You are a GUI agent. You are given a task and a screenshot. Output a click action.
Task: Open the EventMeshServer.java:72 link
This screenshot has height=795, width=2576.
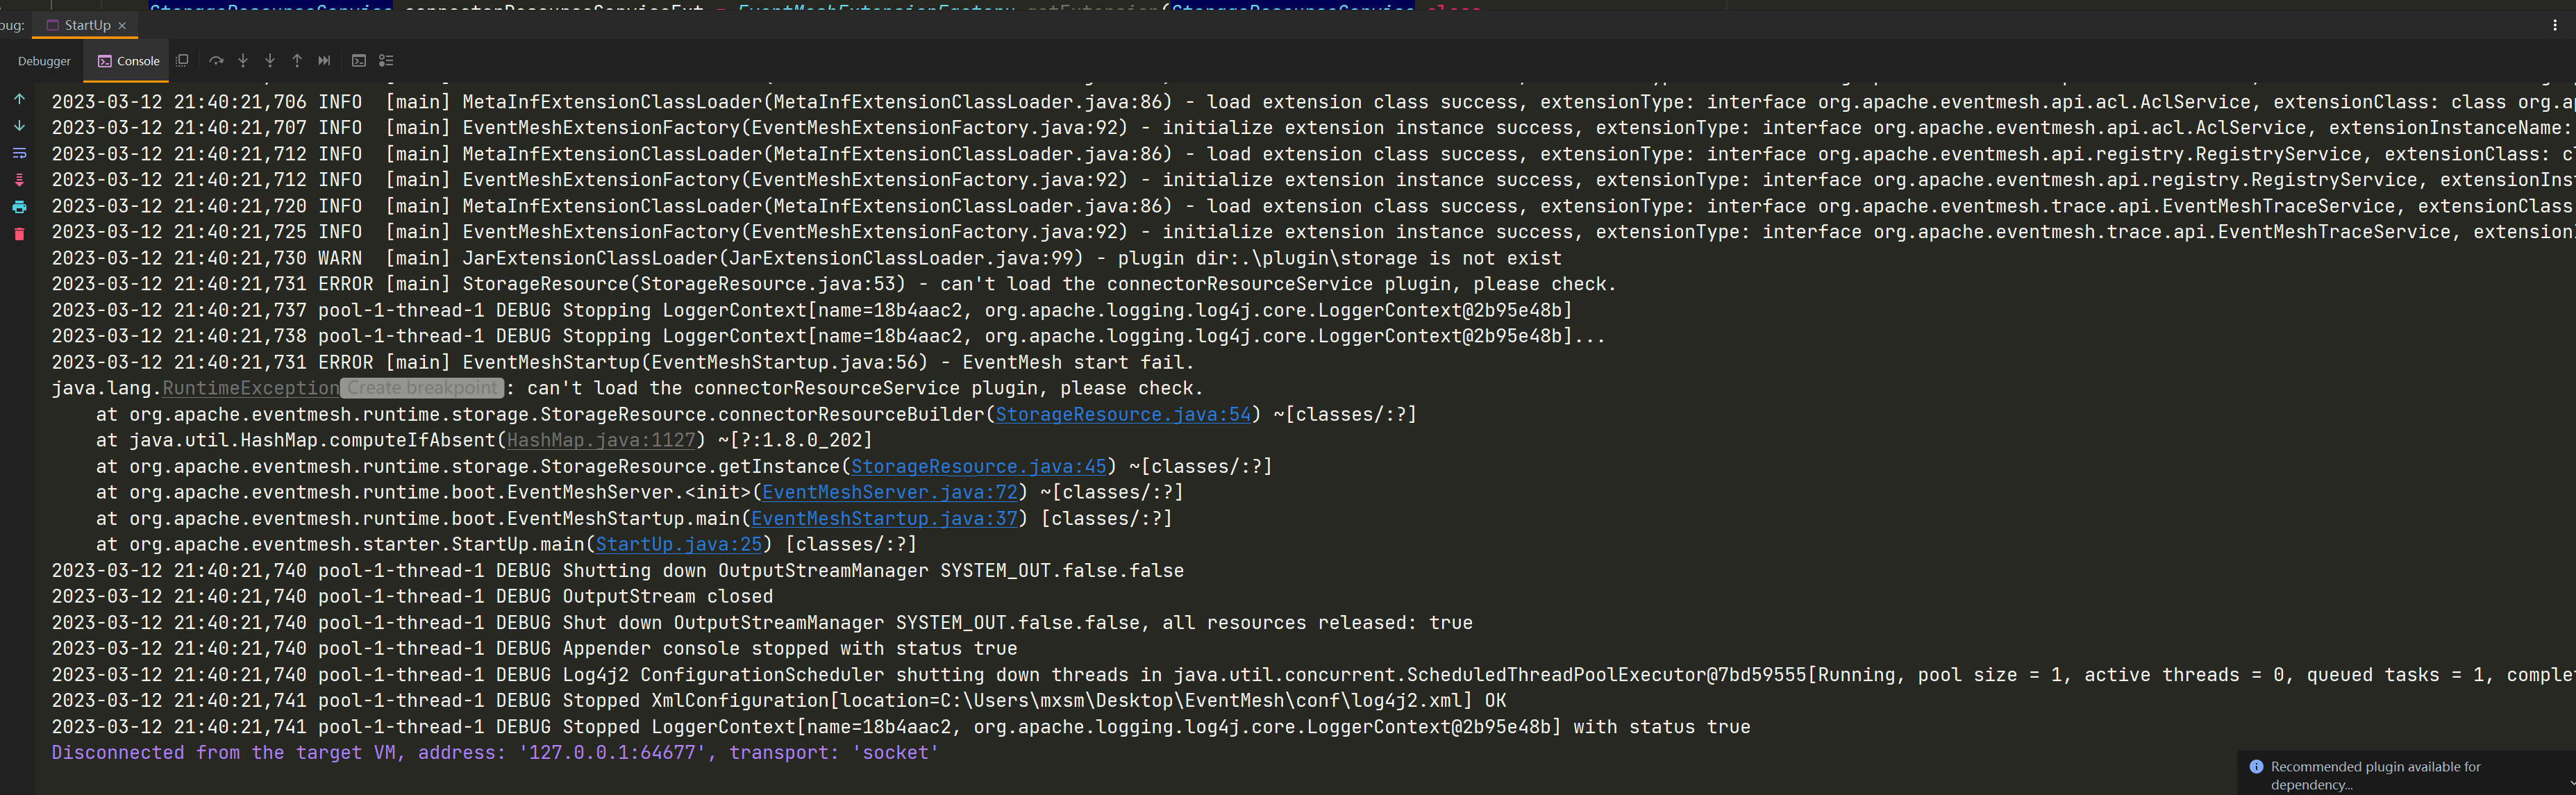pyautogui.click(x=889, y=492)
